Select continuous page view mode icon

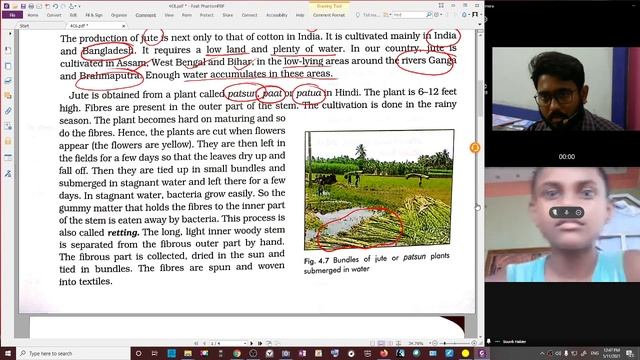[x=381, y=343]
